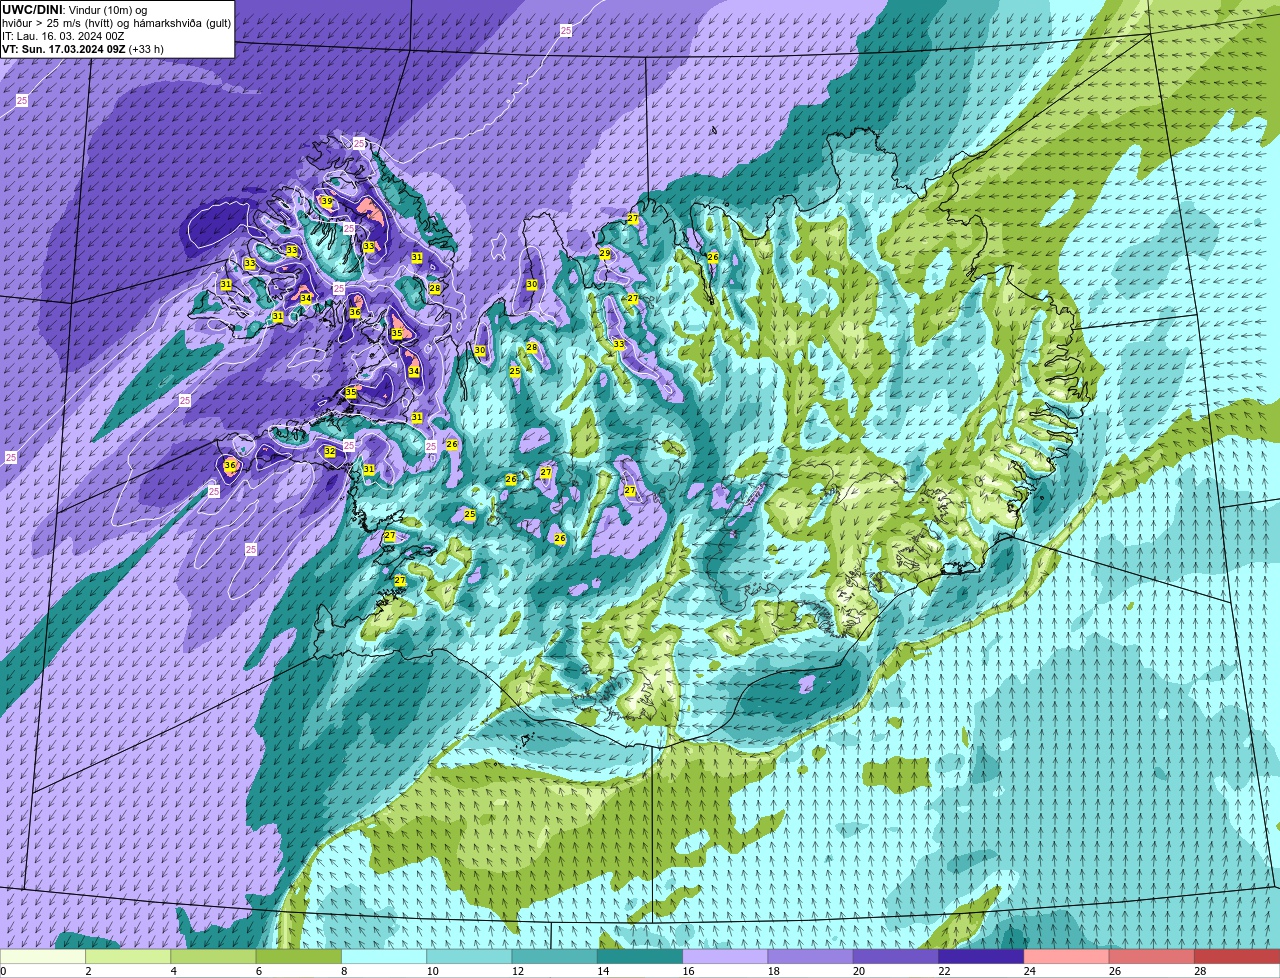
Task: Click the yellow gust marker reading 32
Action: 330,452
